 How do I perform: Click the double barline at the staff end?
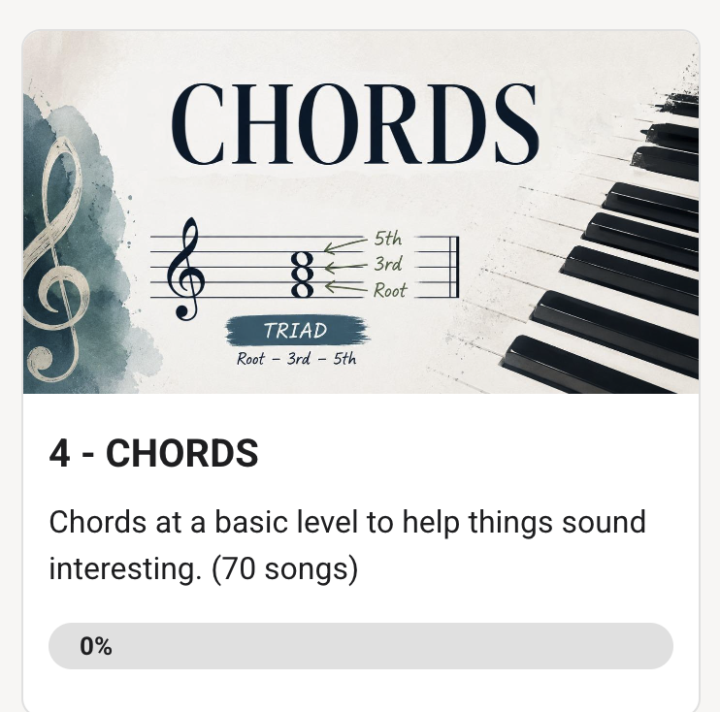tap(454, 267)
